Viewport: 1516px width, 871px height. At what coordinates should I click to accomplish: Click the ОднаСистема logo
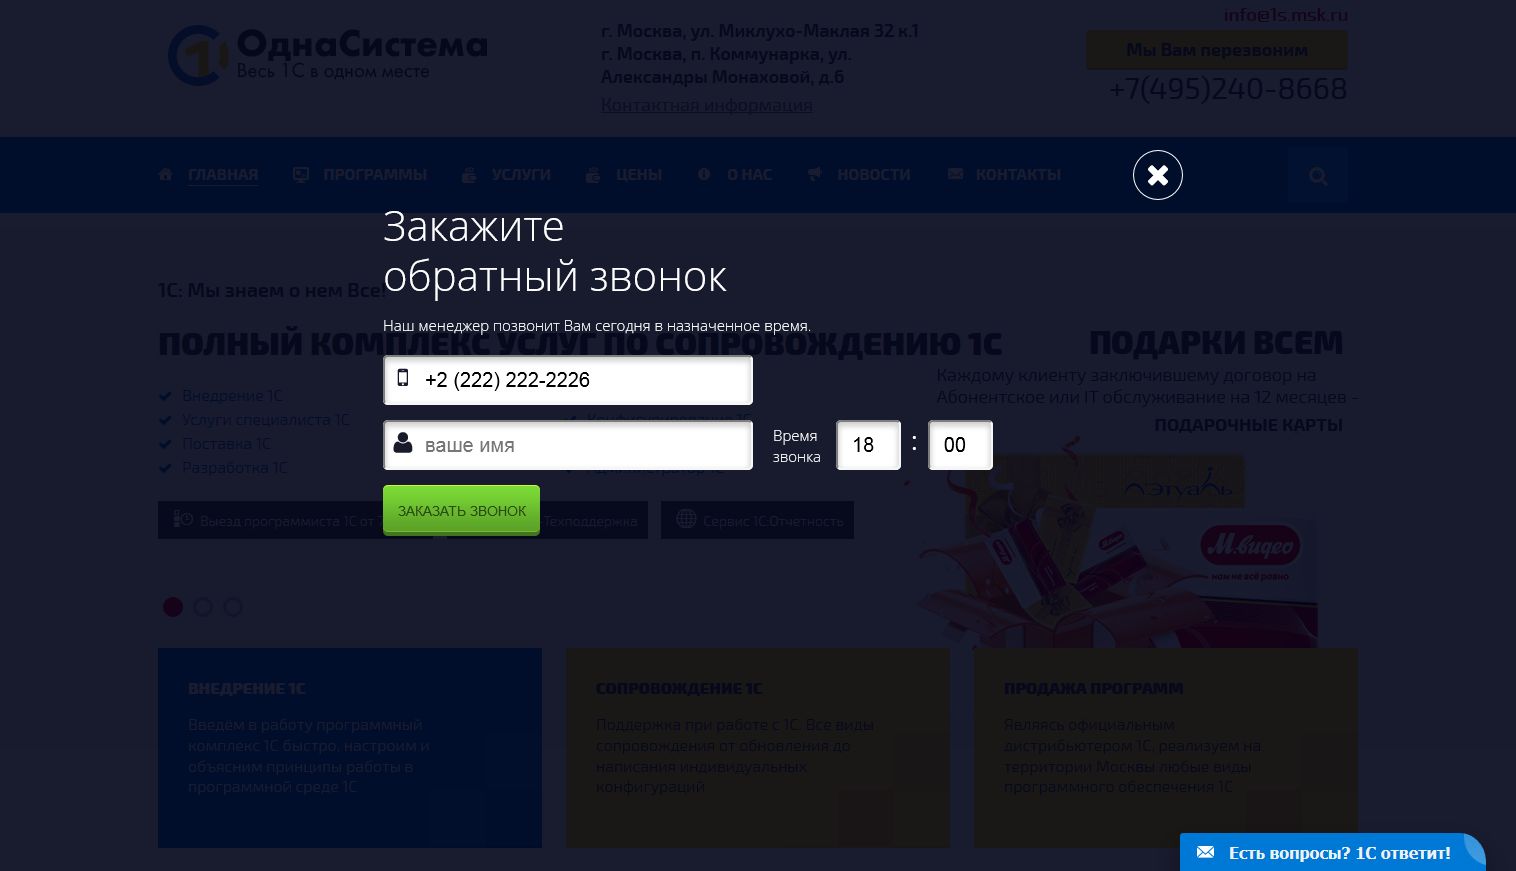tap(327, 55)
